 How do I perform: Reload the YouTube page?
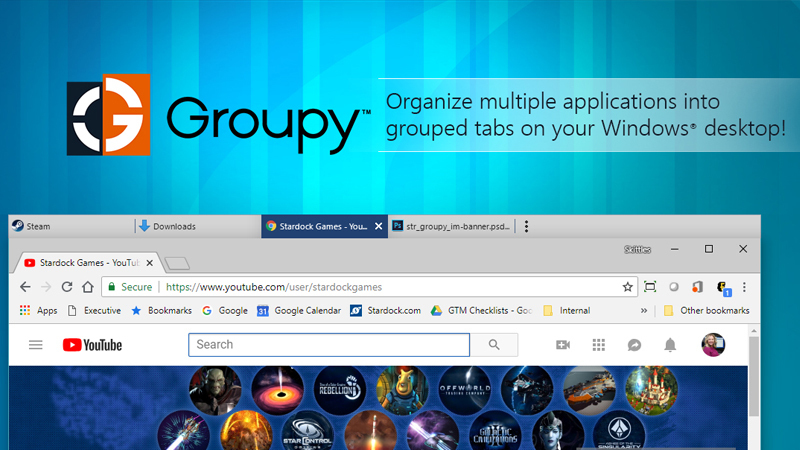point(67,287)
